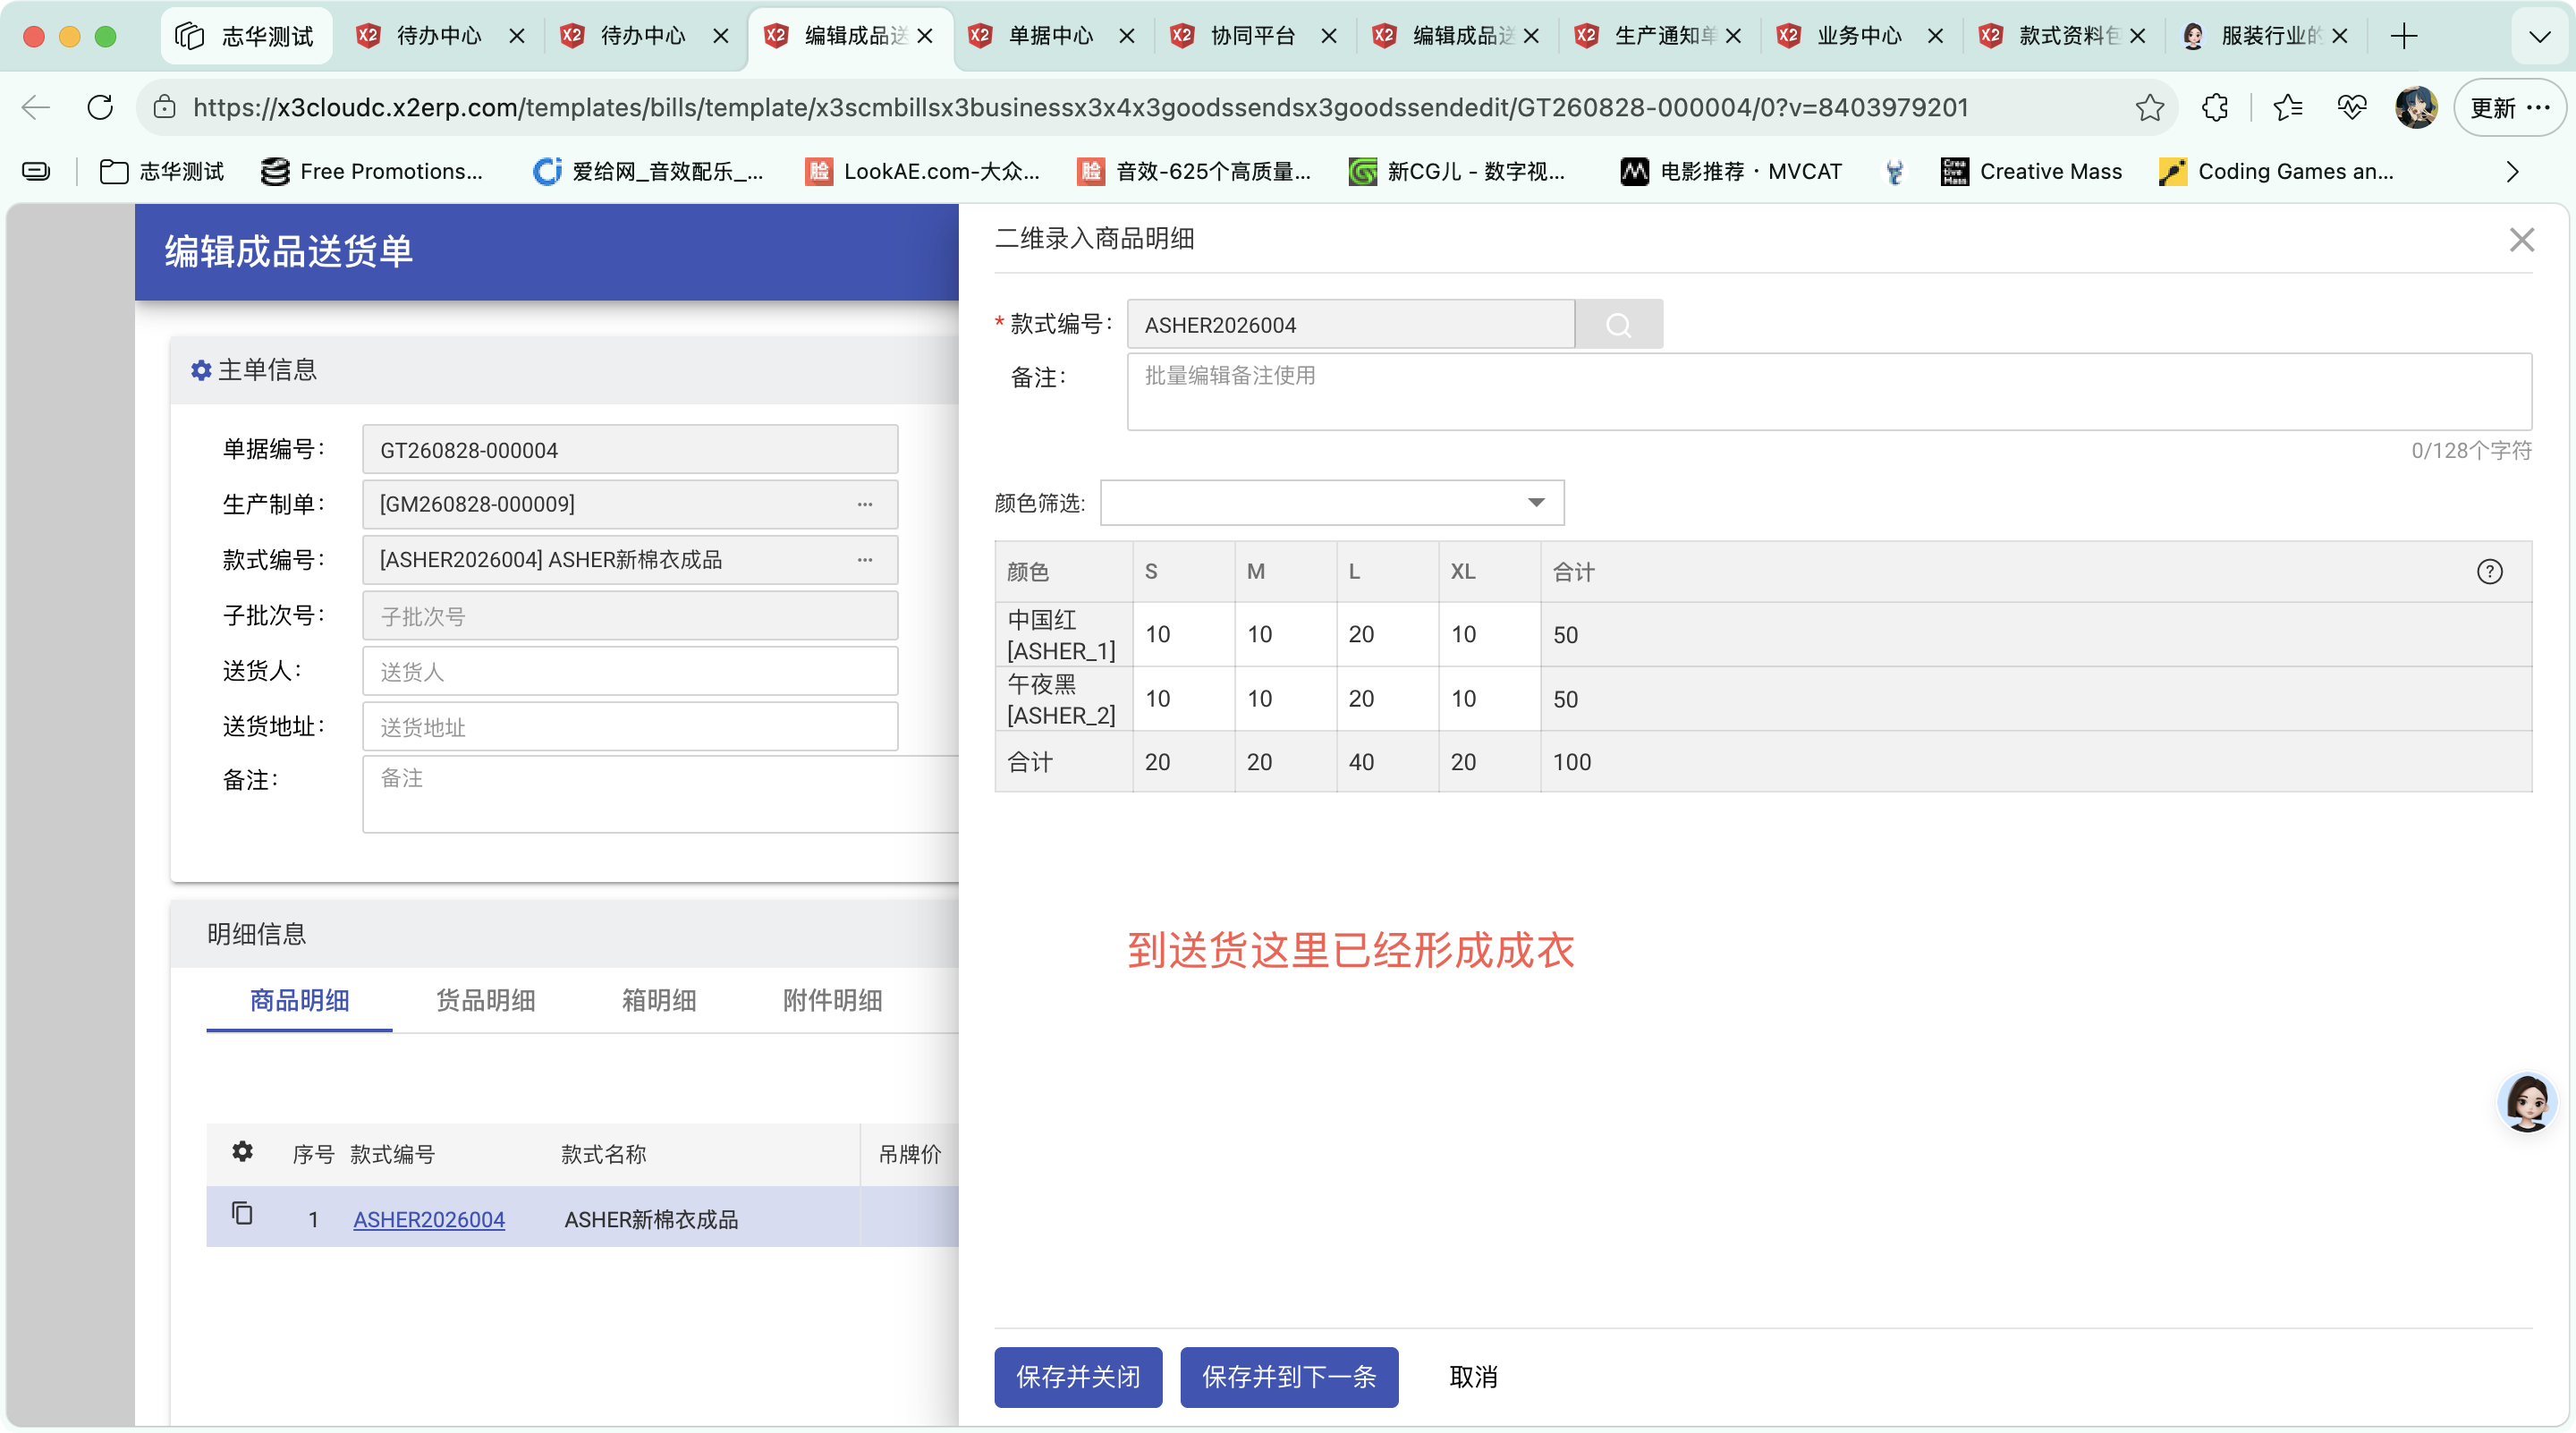View site information lock icon
Image resolution: width=2576 pixels, height=1433 pixels.
coord(165,107)
